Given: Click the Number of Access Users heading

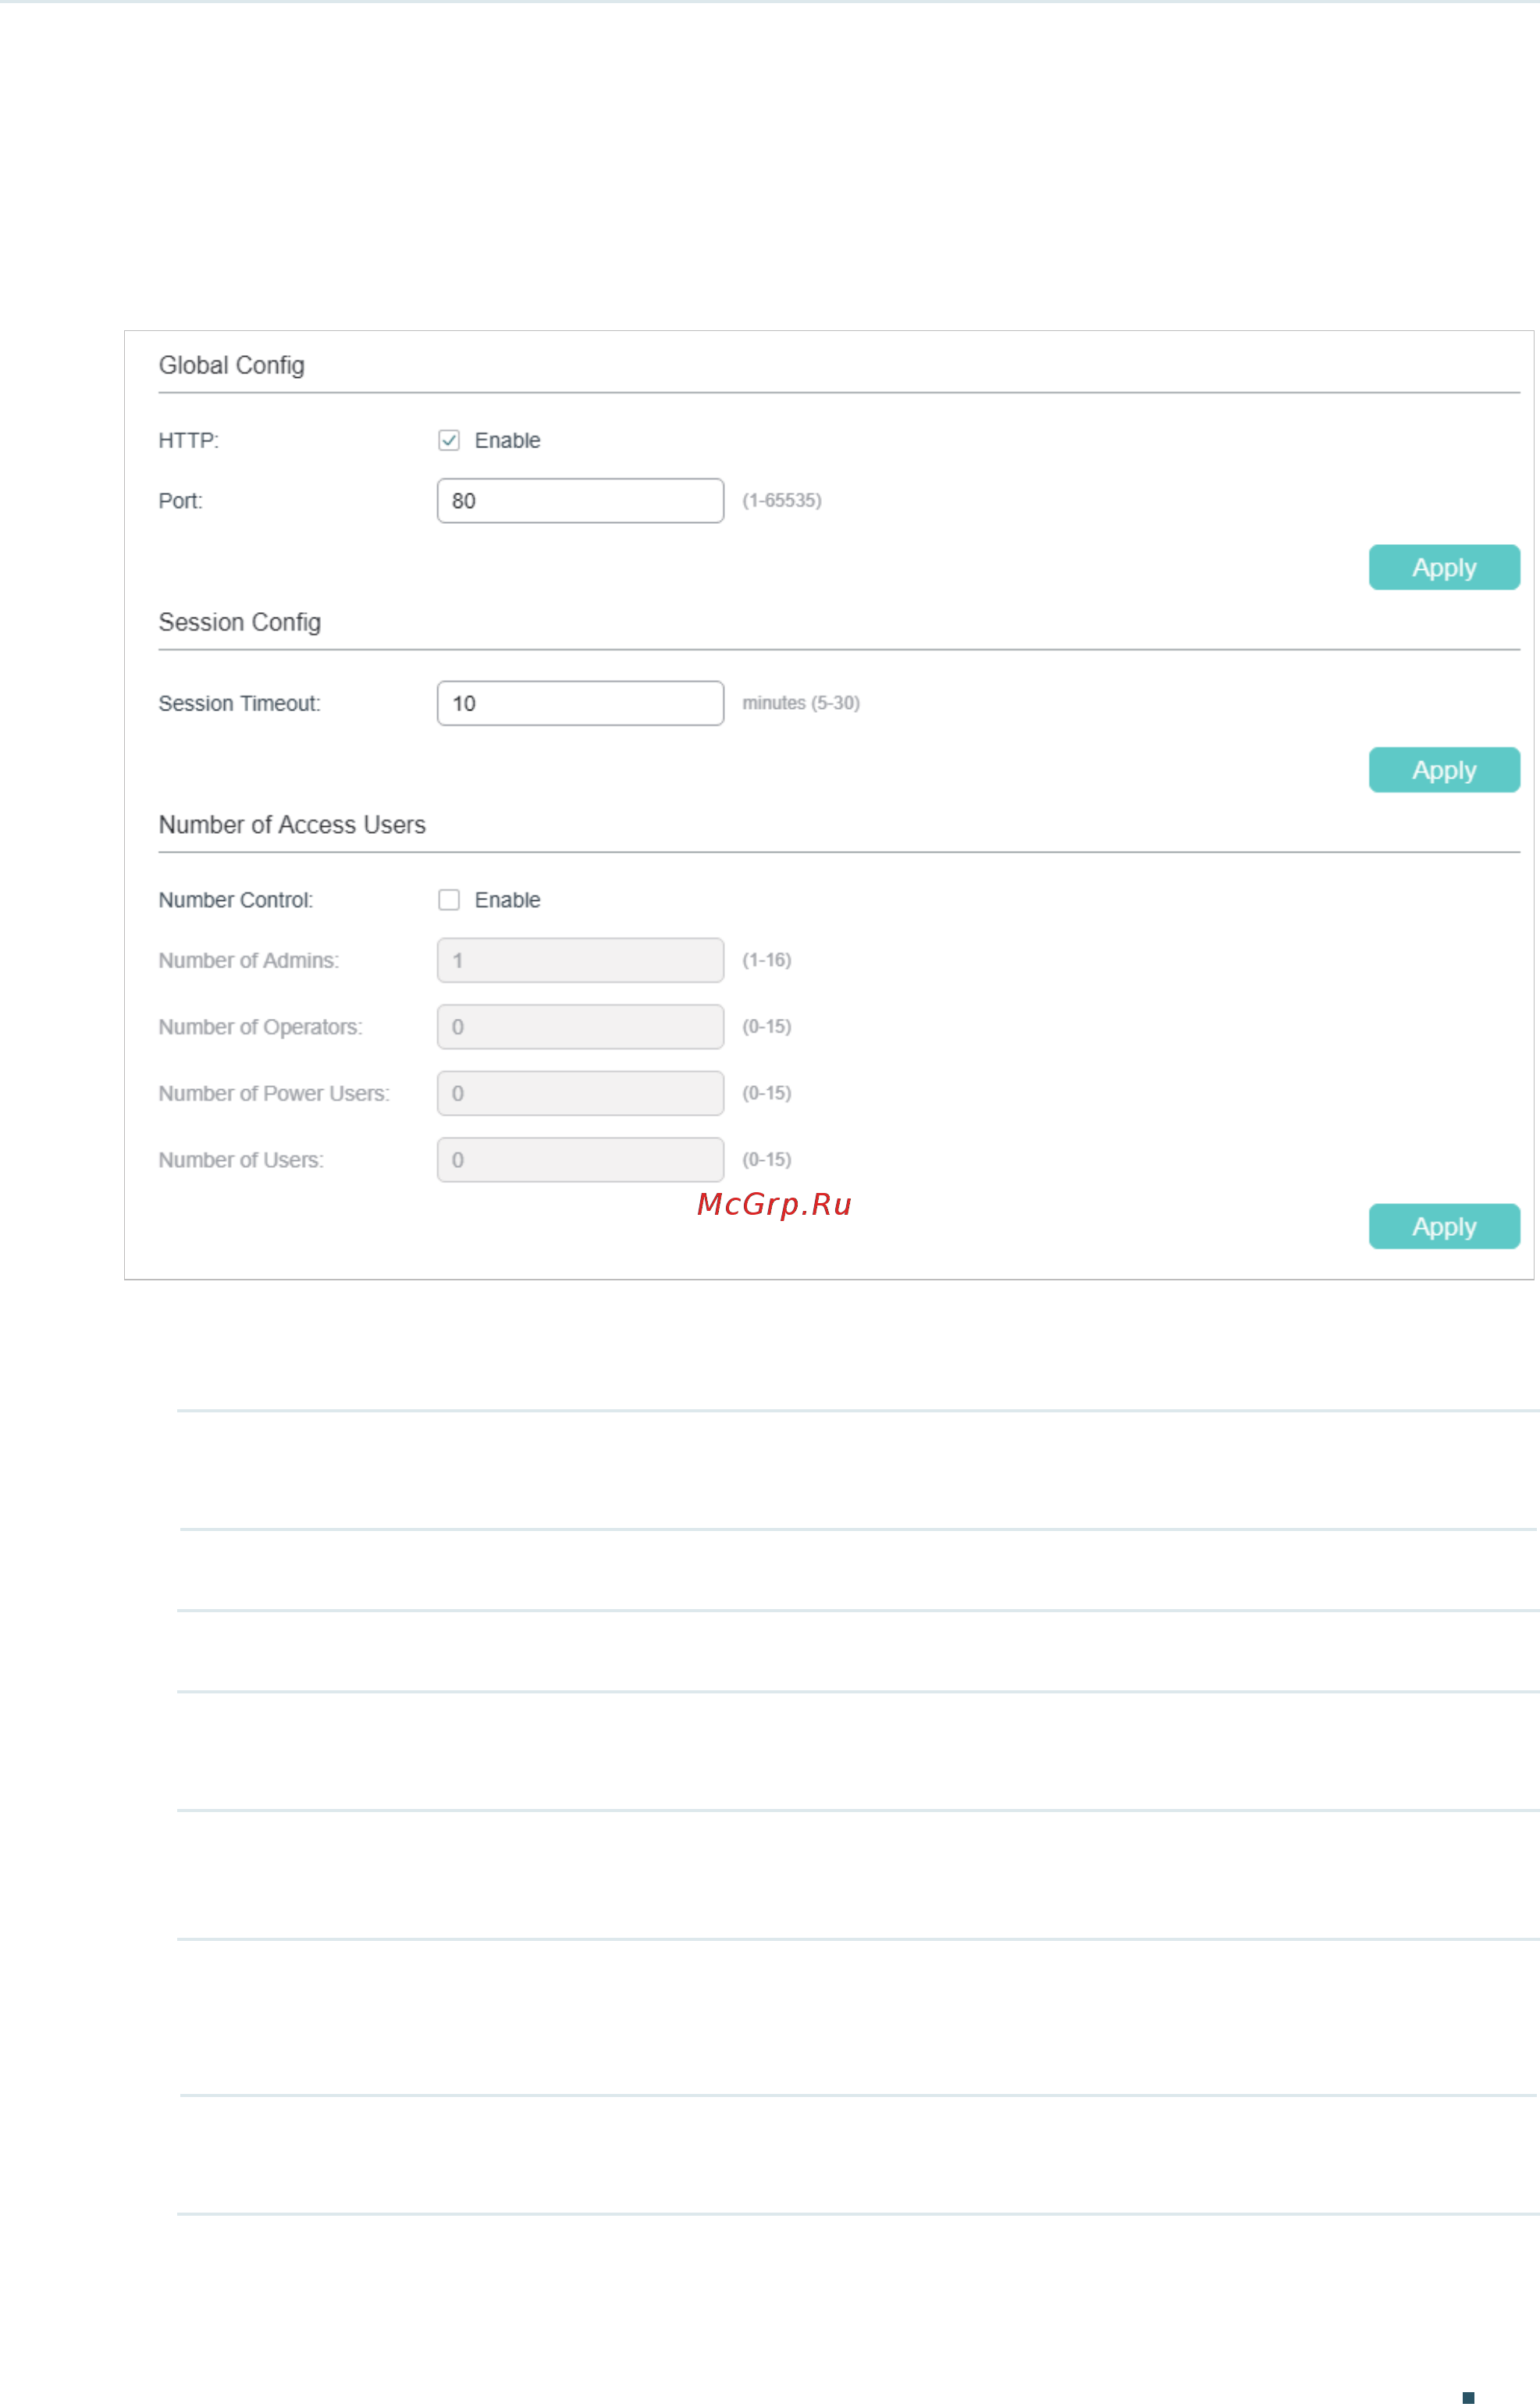Looking at the screenshot, I should pos(292,825).
